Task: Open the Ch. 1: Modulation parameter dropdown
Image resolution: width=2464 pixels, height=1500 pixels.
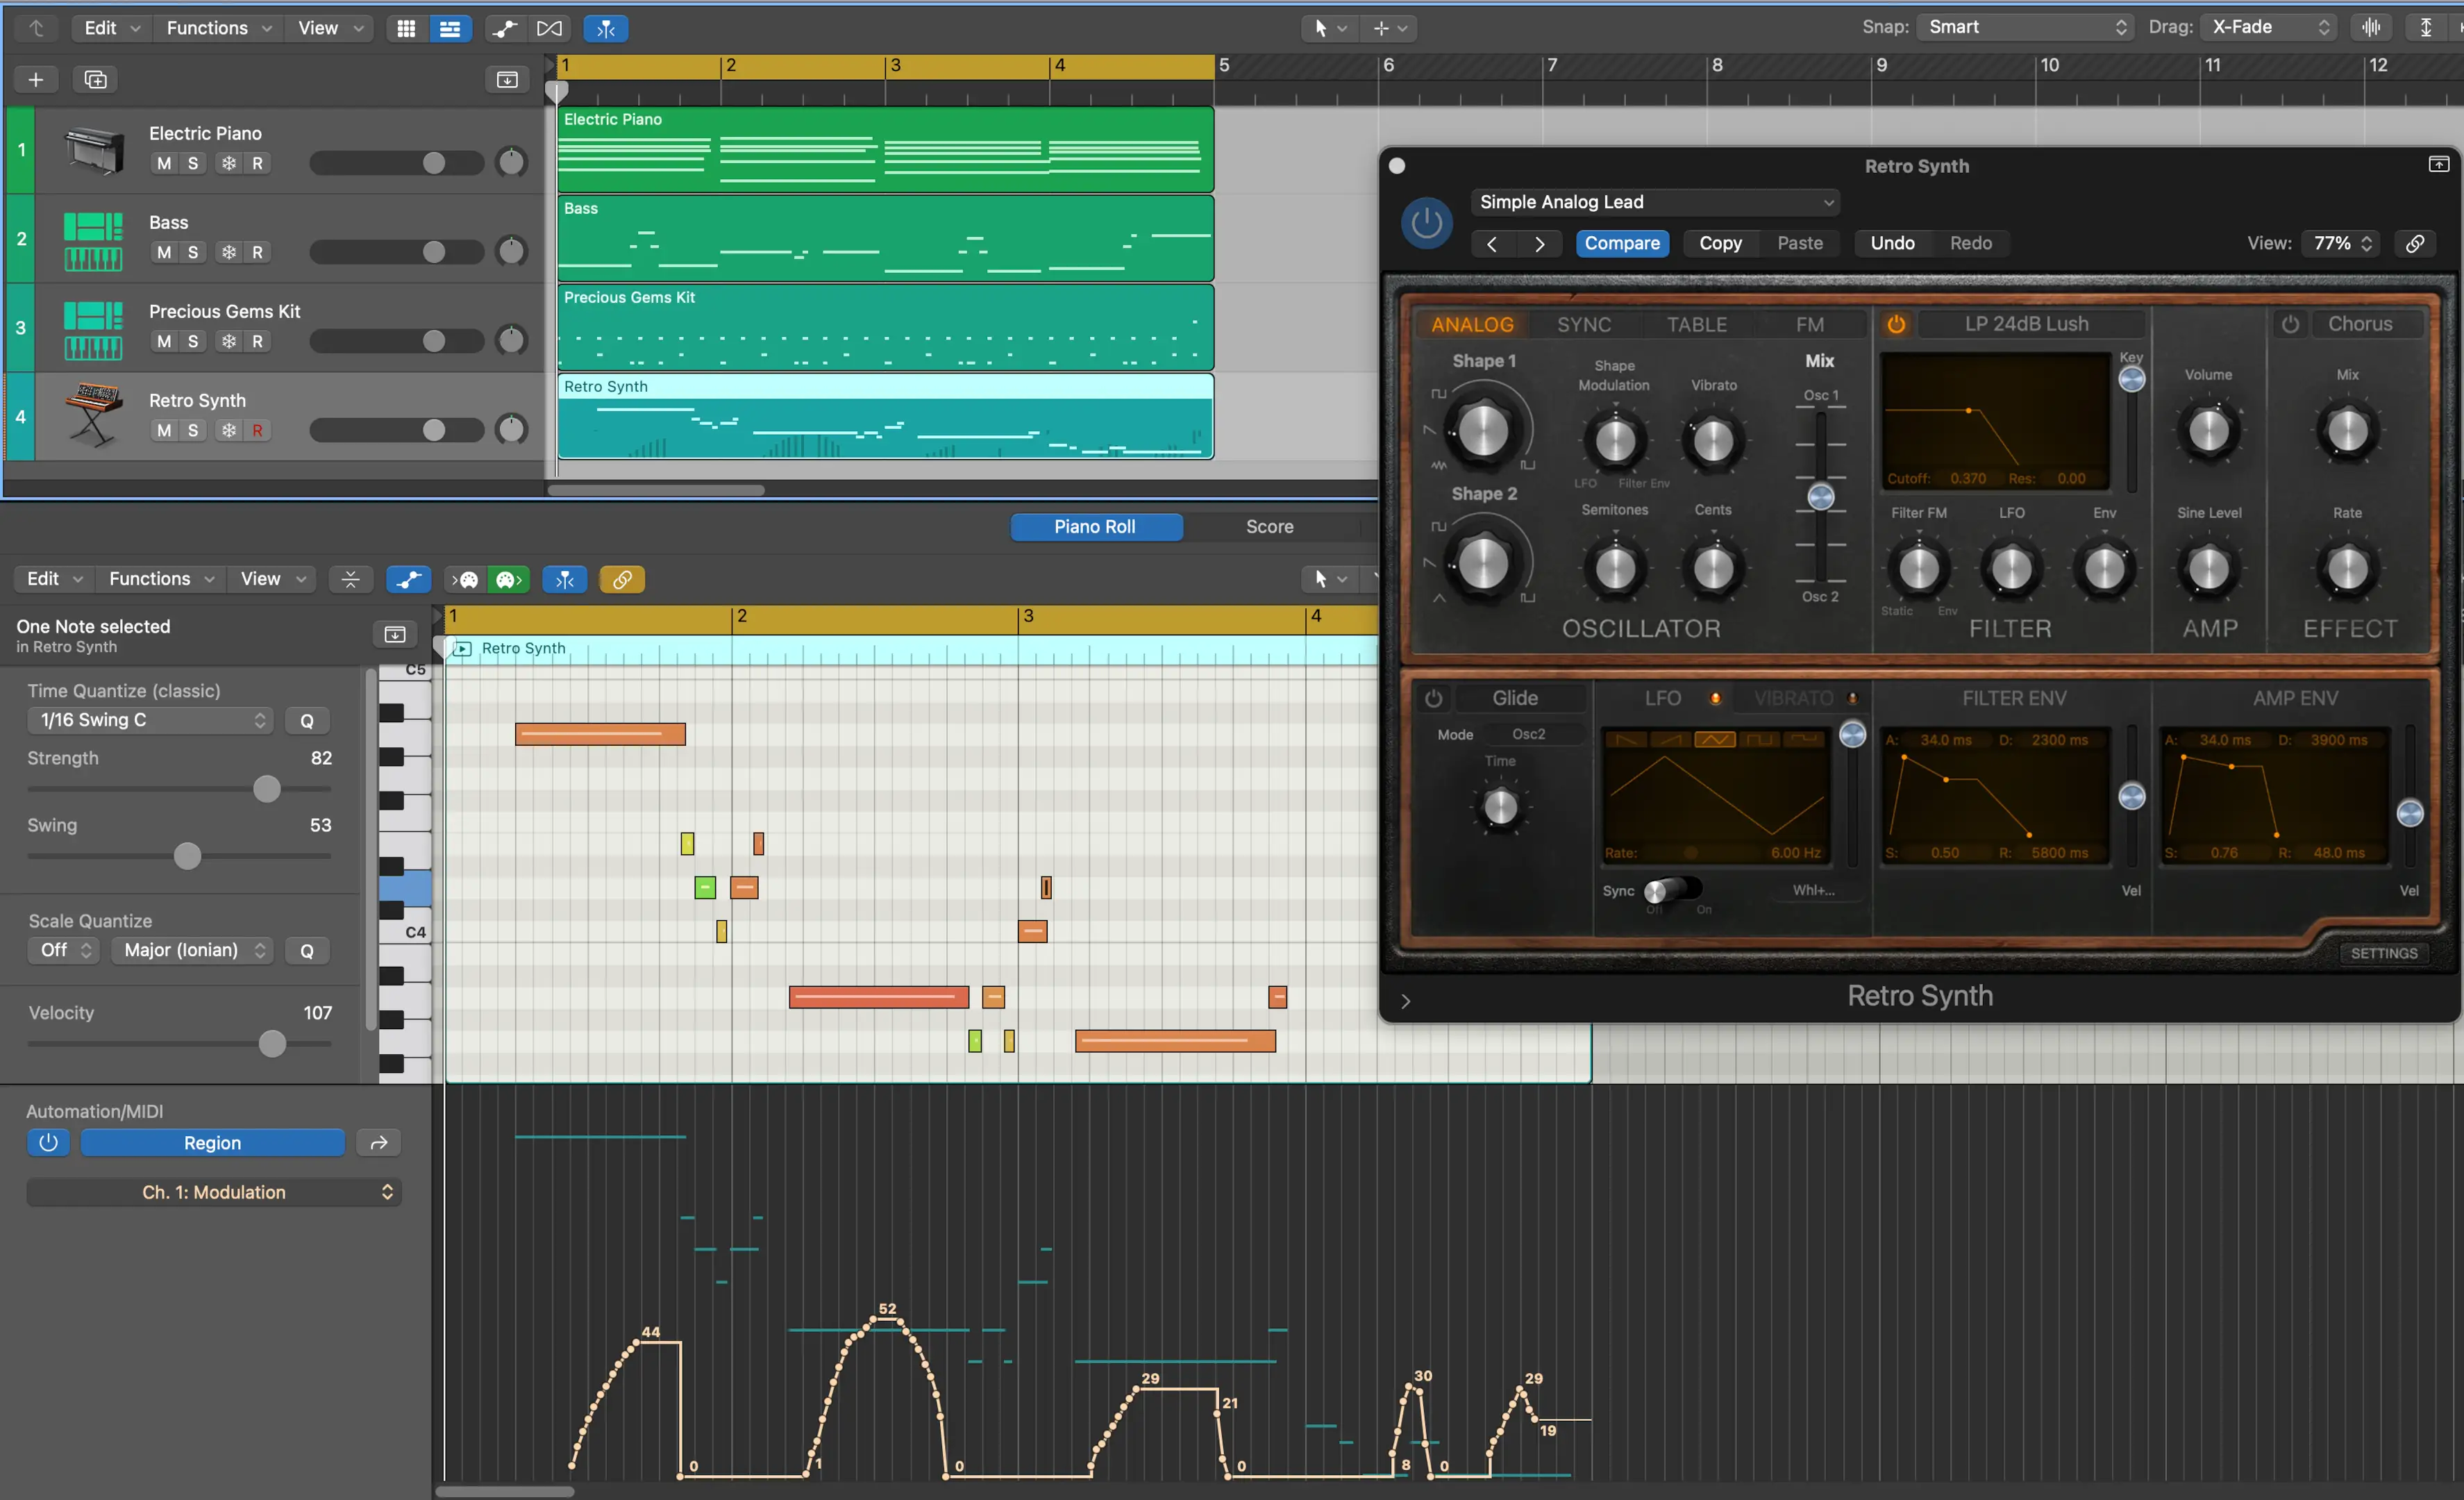Action: pos(214,1192)
